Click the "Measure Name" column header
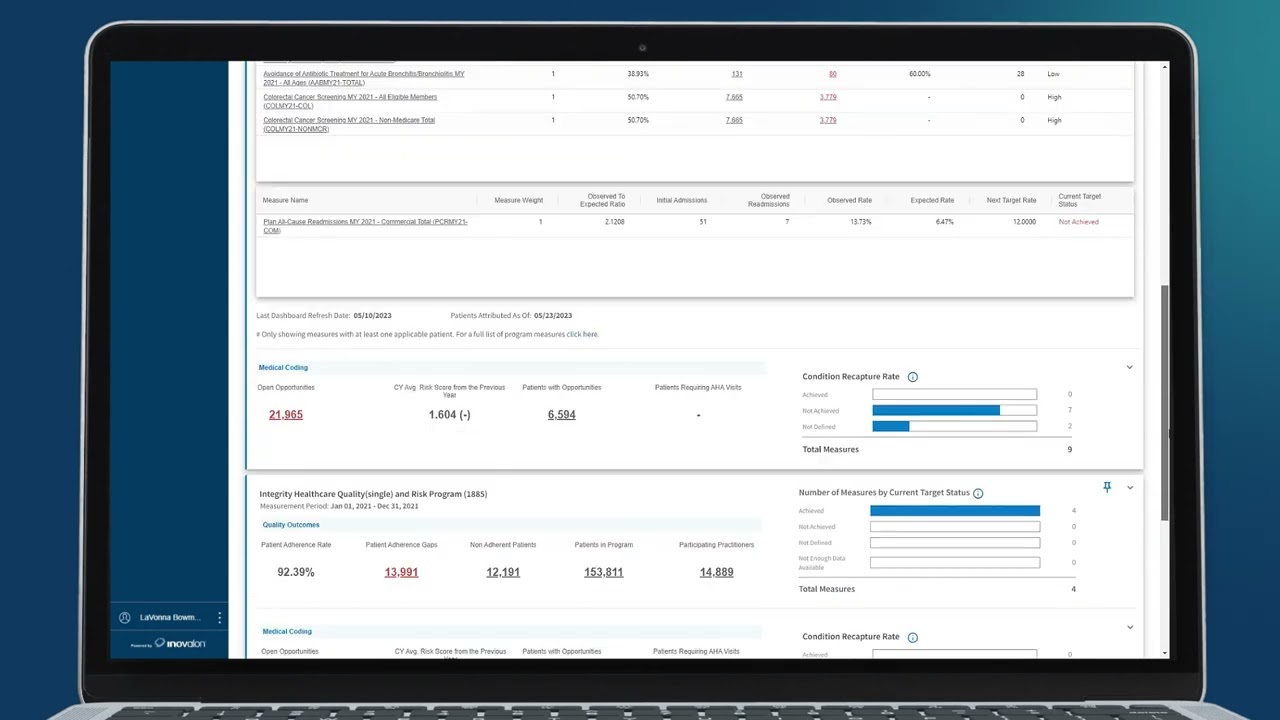 (285, 200)
